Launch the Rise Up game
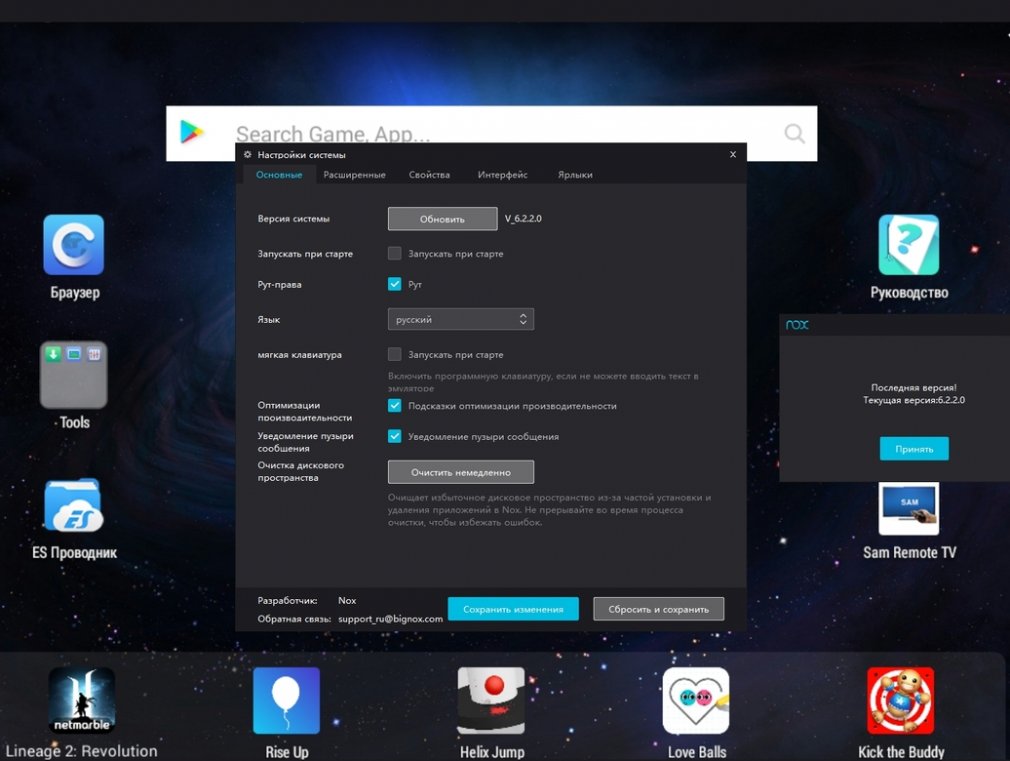Screen dimensions: 1010x761 point(286,700)
